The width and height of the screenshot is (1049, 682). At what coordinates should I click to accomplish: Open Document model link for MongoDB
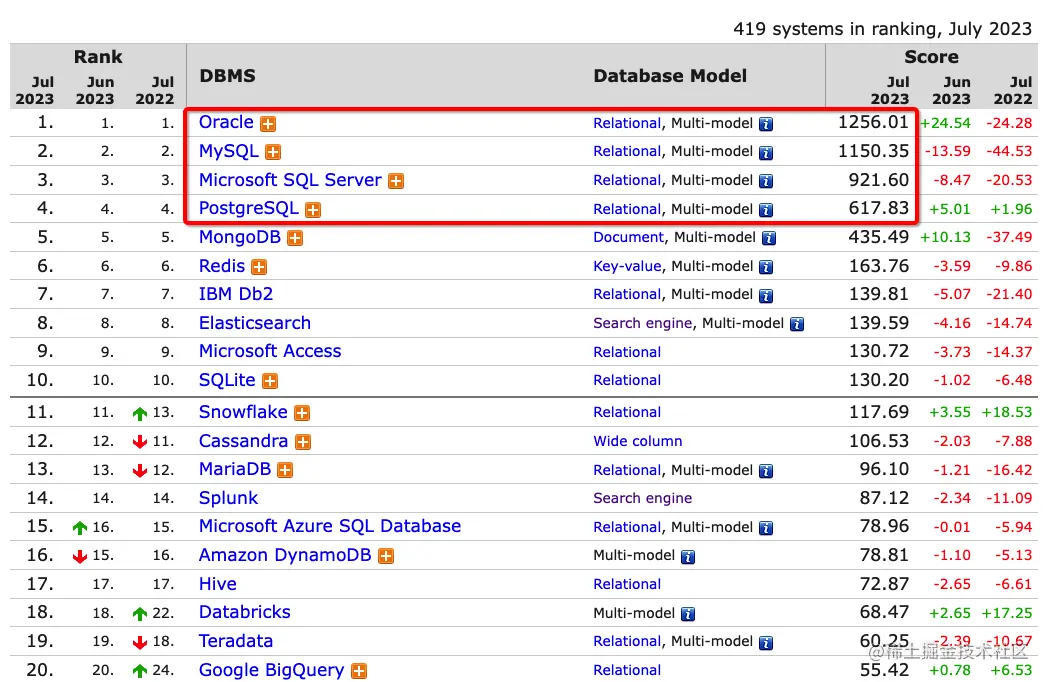[x=628, y=237]
